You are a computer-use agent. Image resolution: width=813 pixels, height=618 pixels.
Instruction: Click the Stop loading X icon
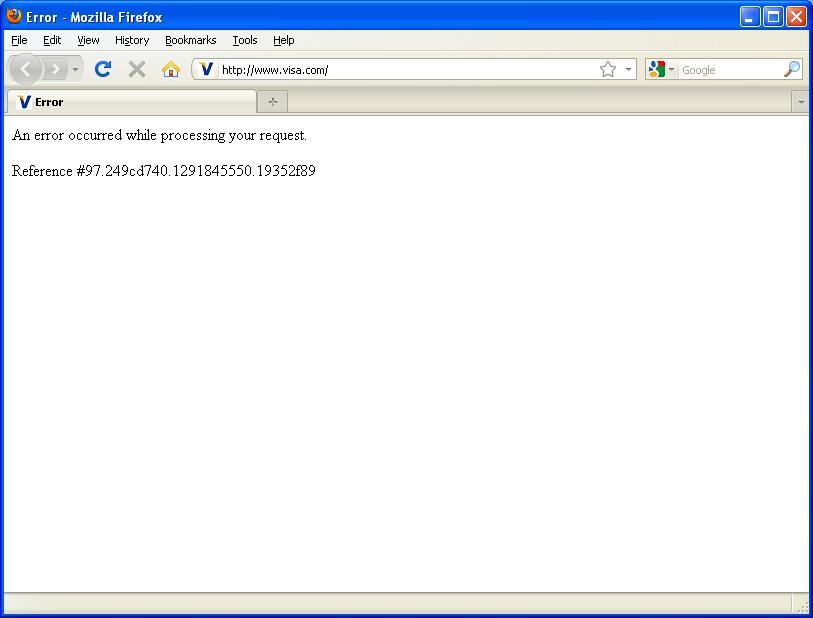point(137,69)
